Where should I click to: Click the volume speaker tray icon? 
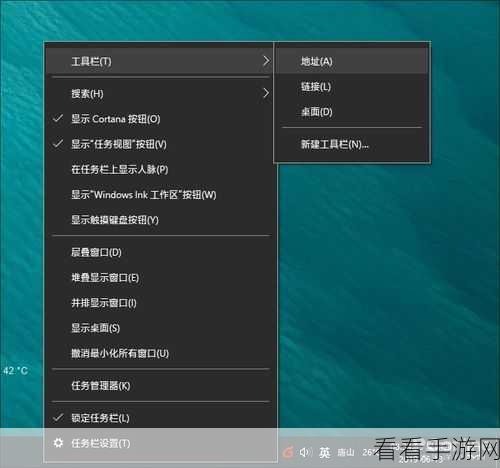pos(305,452)
